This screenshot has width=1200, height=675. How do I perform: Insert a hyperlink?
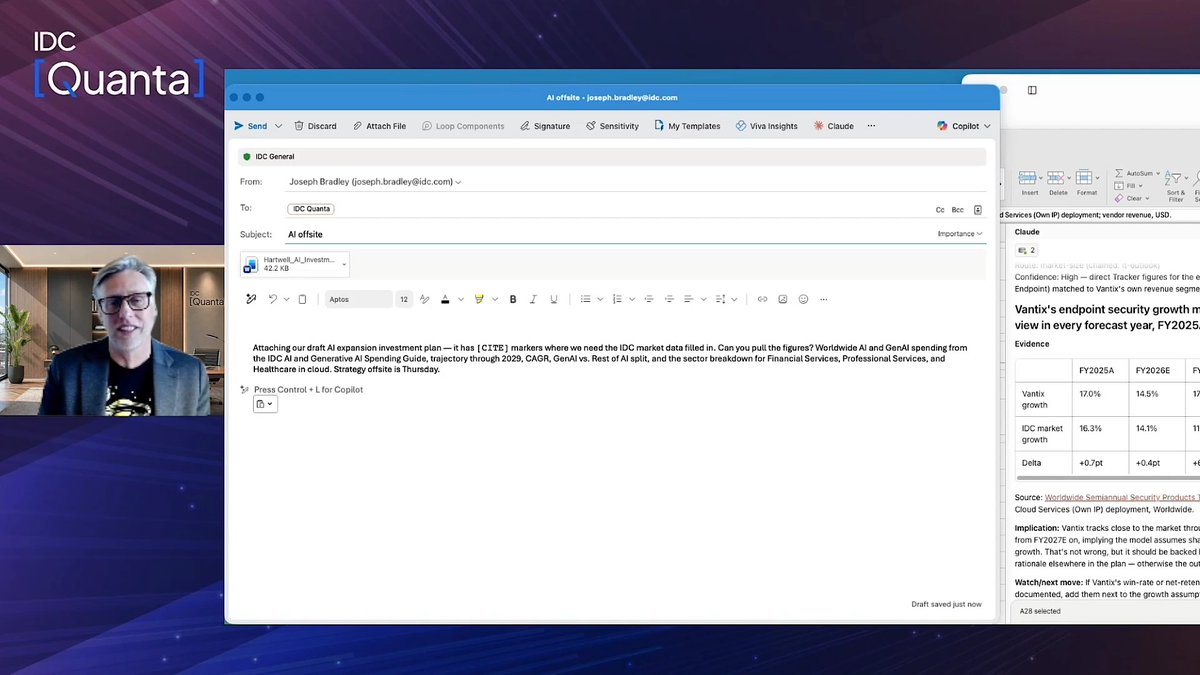click(x=762, y=299)
